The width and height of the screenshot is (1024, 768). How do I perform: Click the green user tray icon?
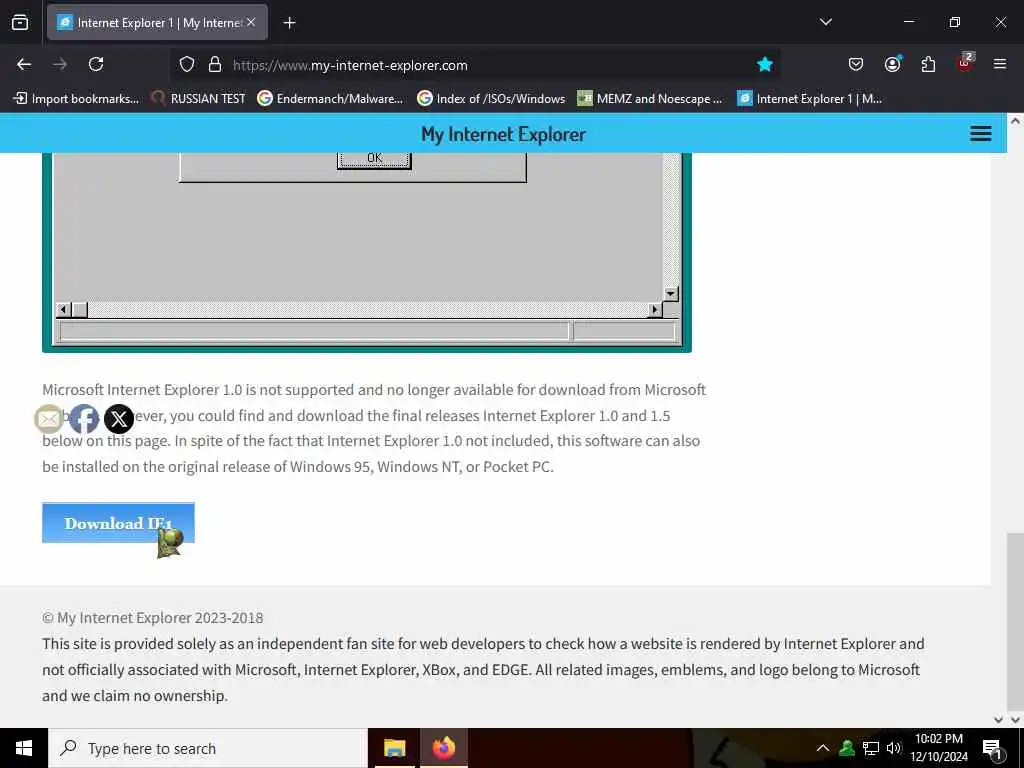847,748
